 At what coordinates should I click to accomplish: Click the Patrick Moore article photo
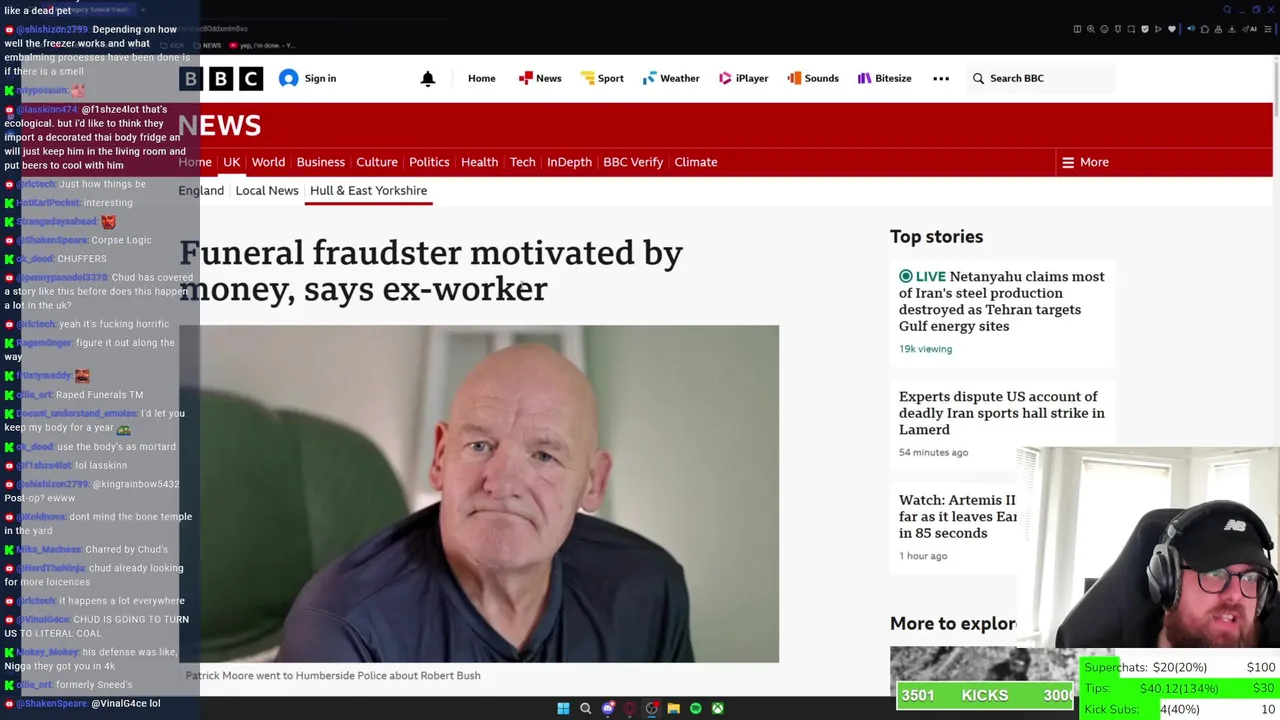click(479, 494)
